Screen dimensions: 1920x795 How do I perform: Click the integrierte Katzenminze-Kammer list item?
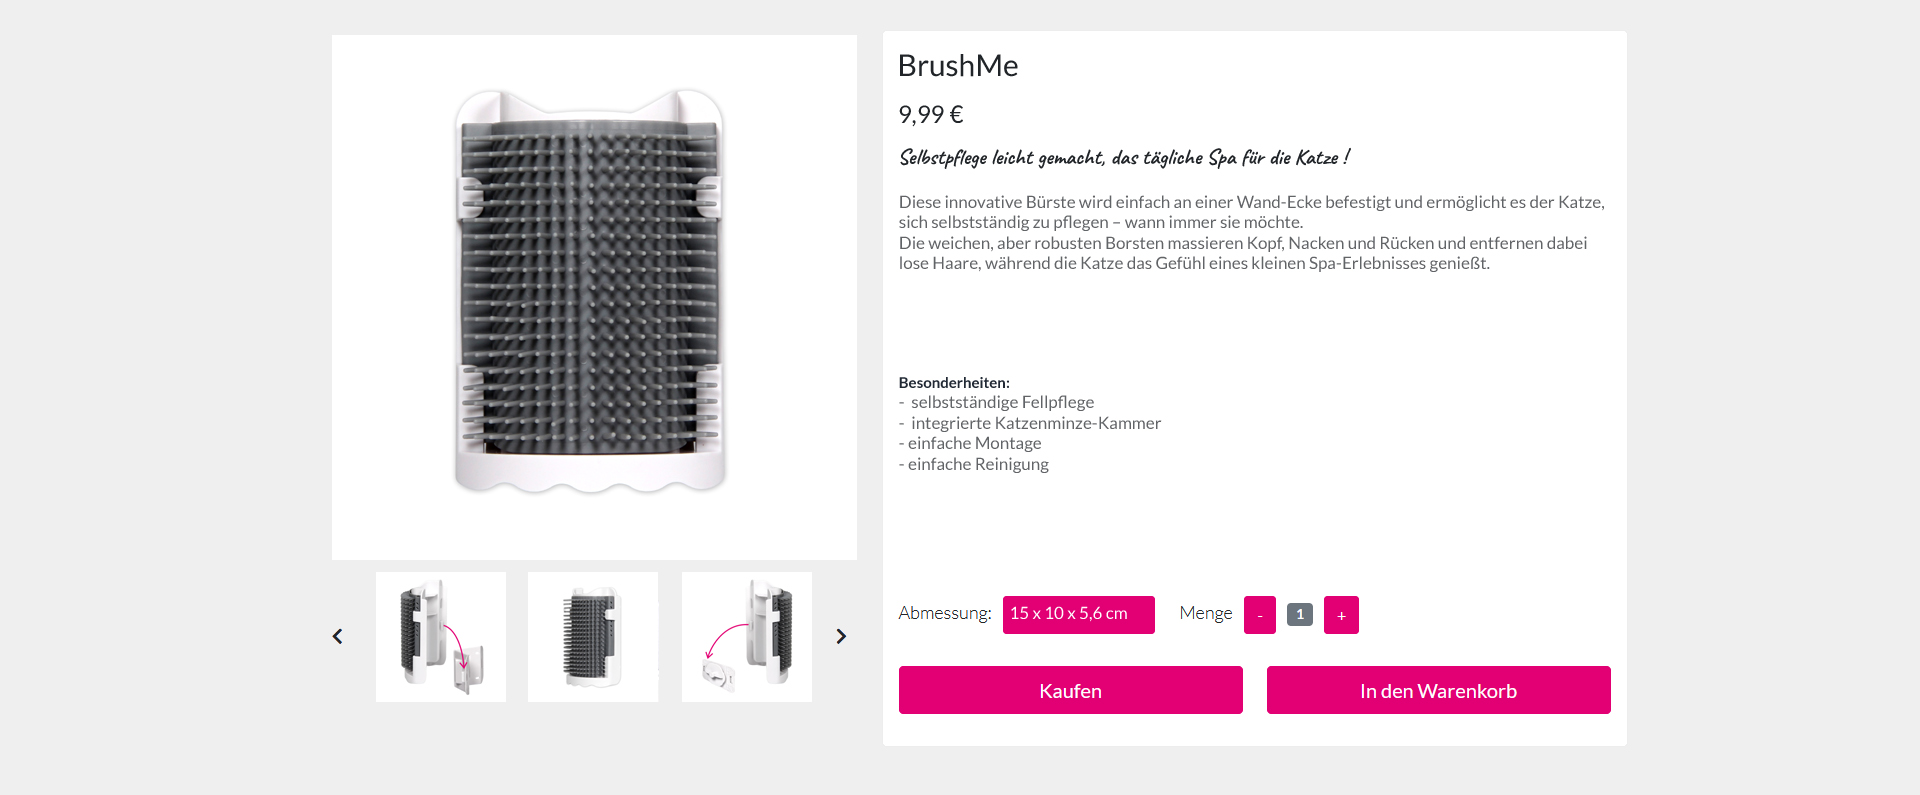click(x=1035, y=423)
